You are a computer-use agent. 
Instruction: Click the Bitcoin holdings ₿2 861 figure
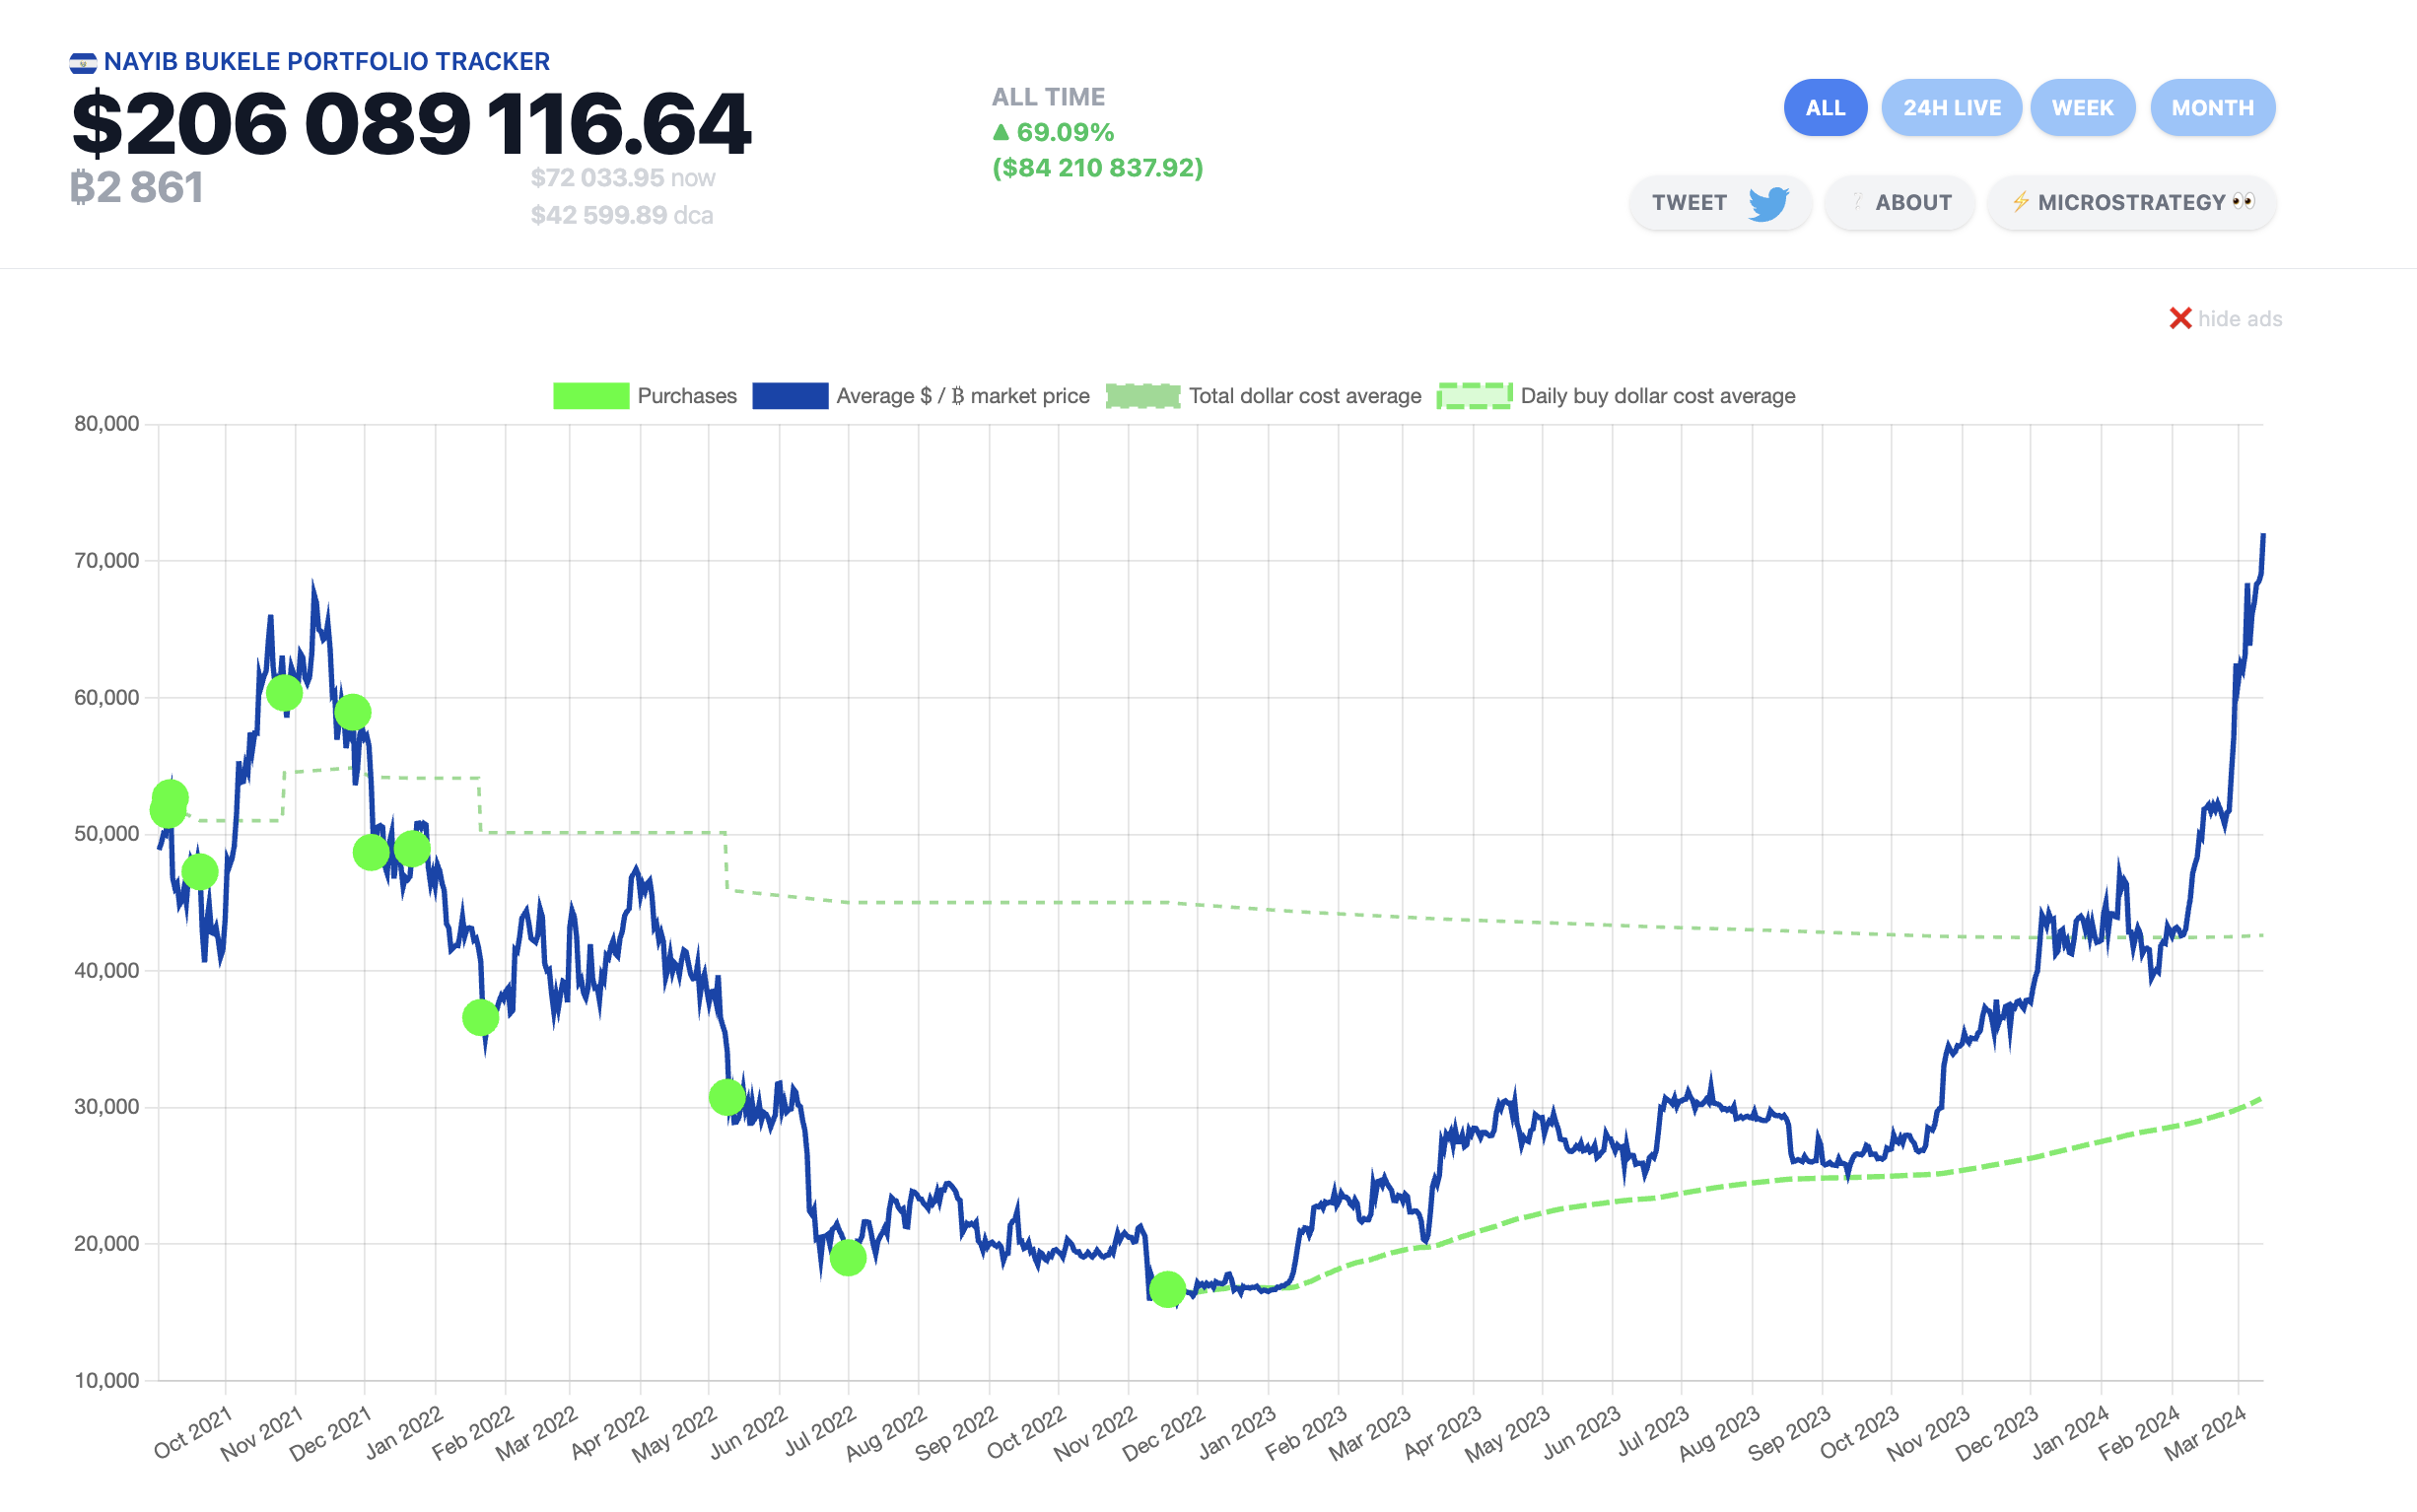[137, 188]
